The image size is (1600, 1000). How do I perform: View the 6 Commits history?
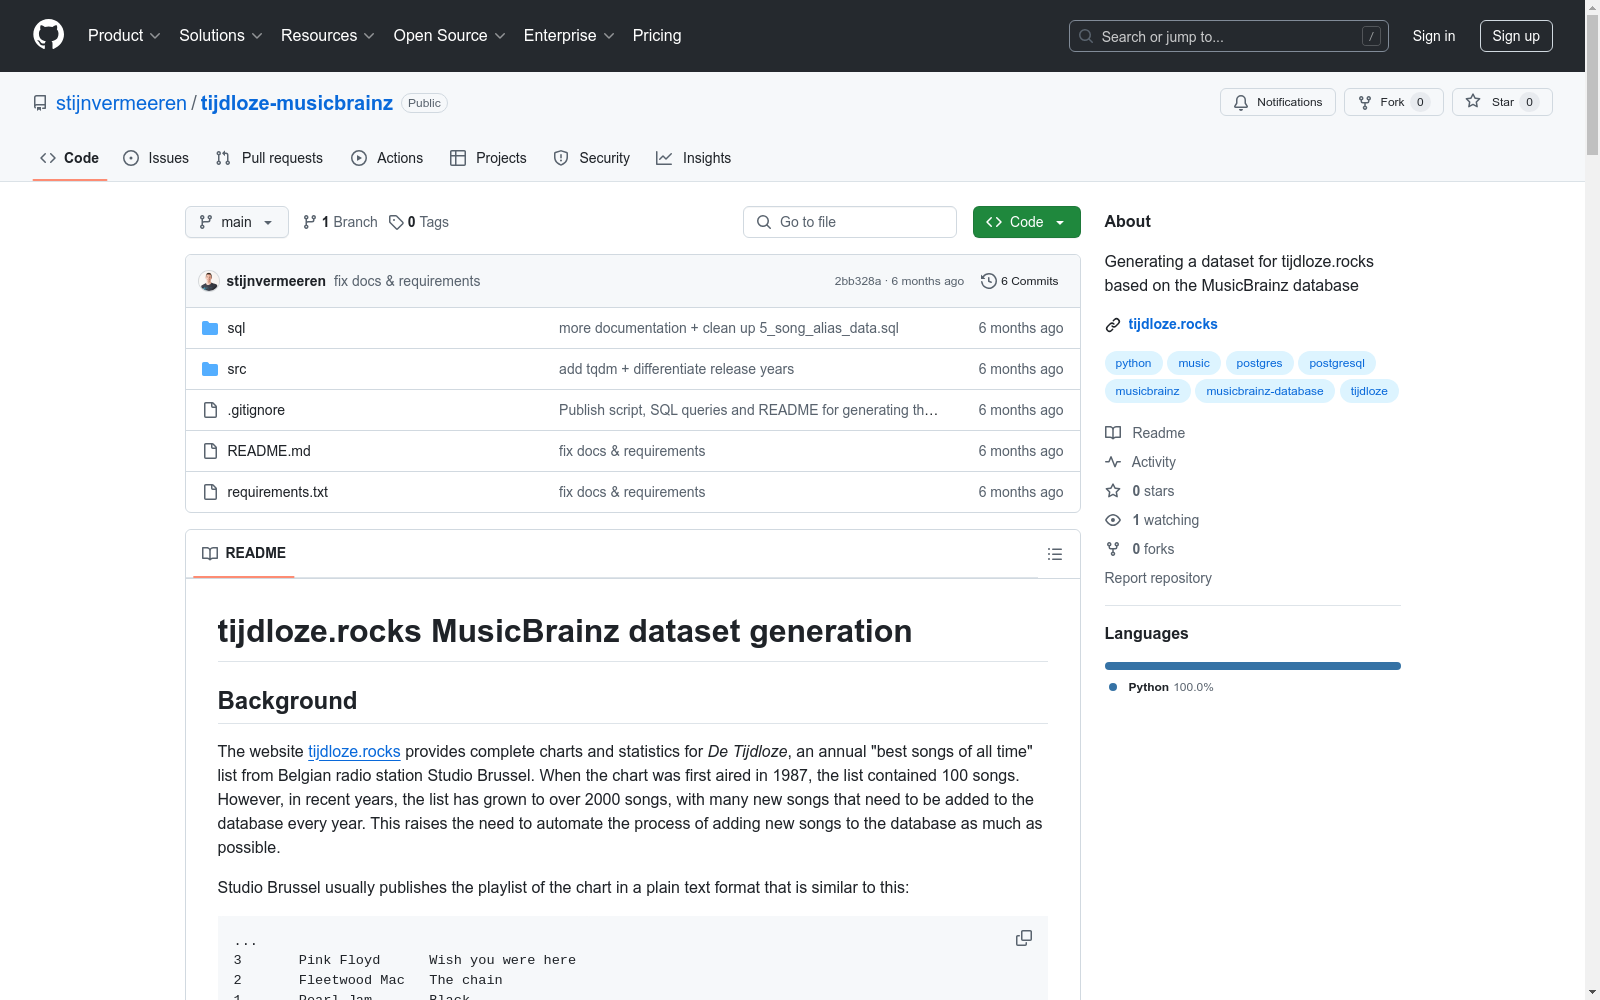[x=1020, y=281]
